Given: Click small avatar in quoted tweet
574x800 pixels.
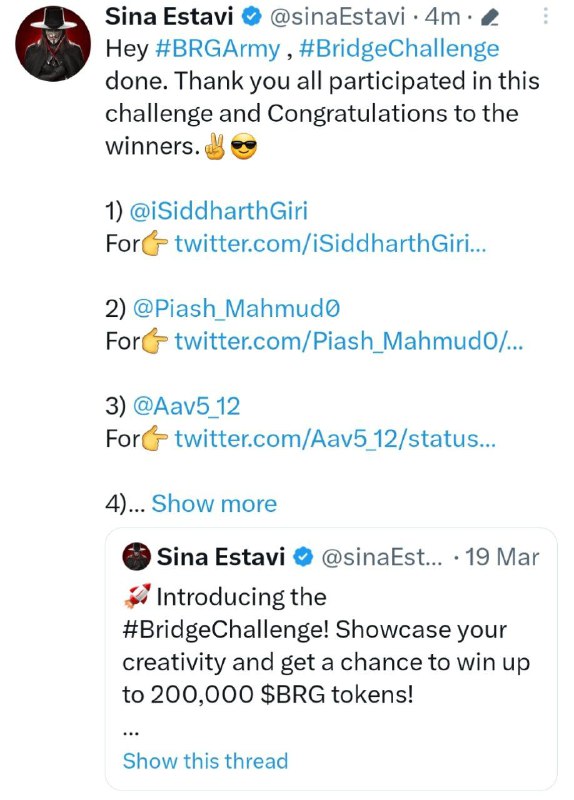Looking at the screenshot, I should pyautogui.click(x=137, y=556).
